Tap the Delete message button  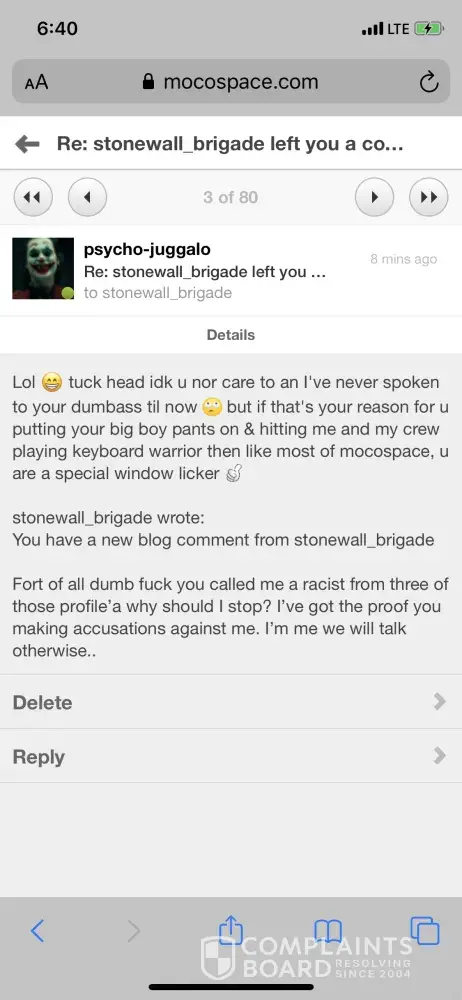point(42,702)
